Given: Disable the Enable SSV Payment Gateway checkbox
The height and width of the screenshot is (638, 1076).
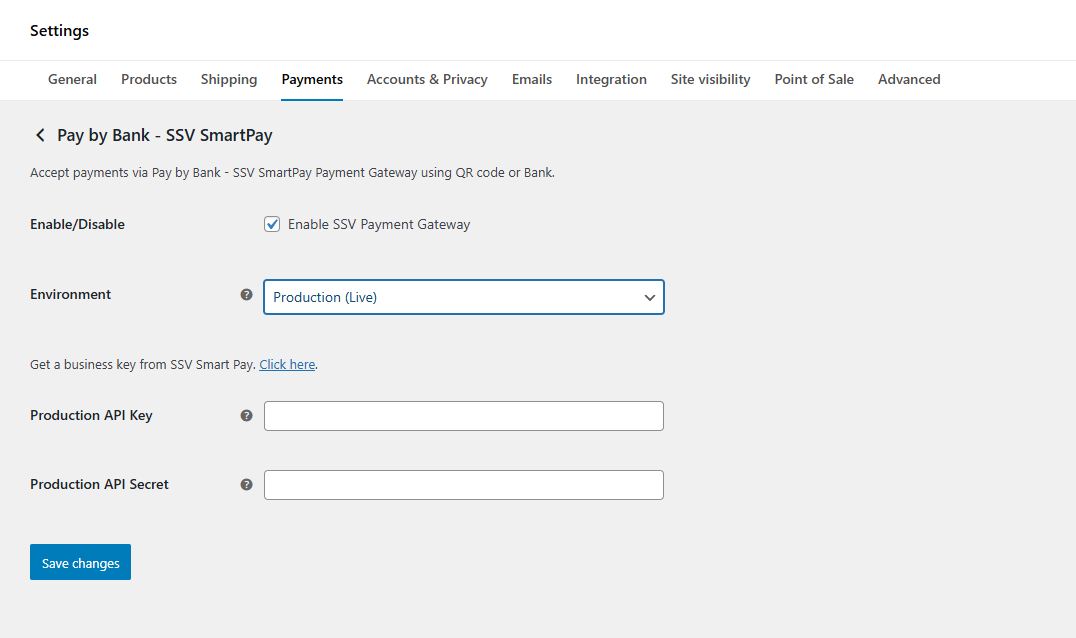Looking at the screenshot, I should pos(272,224).
